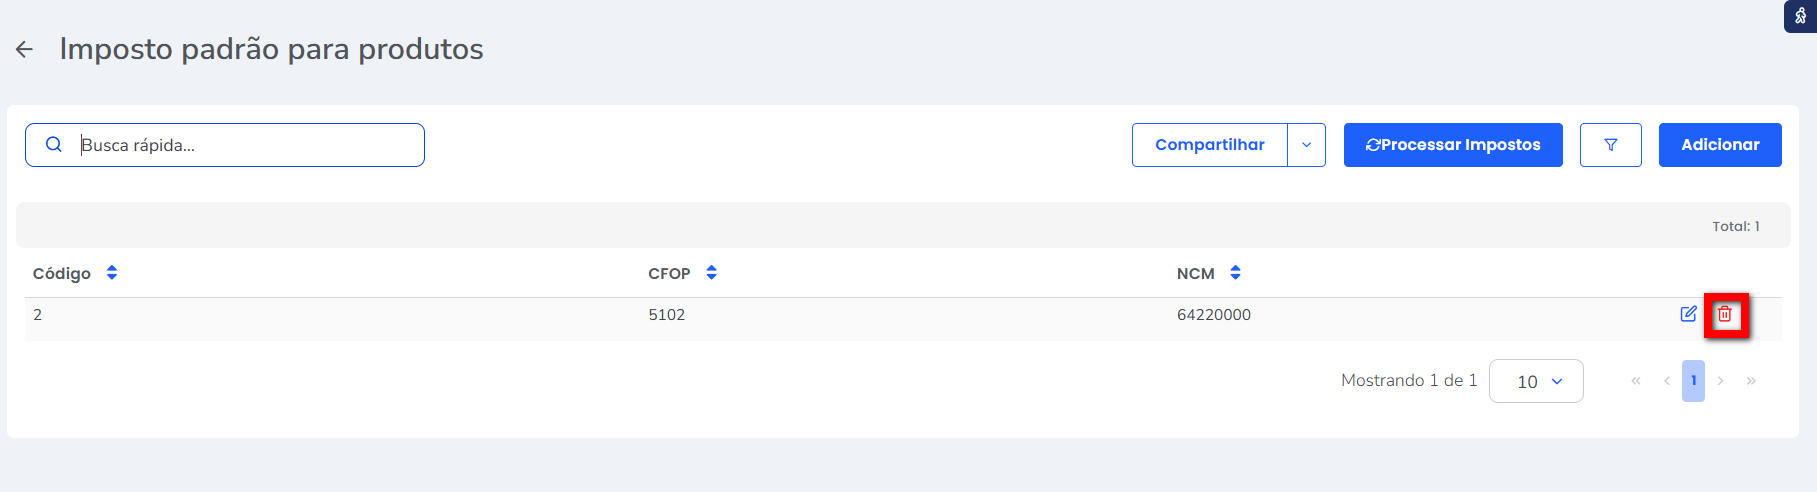This screenshot has height=492, width=1817.
Task: Sort by CFOP column arrows
Action: (711, 273)
